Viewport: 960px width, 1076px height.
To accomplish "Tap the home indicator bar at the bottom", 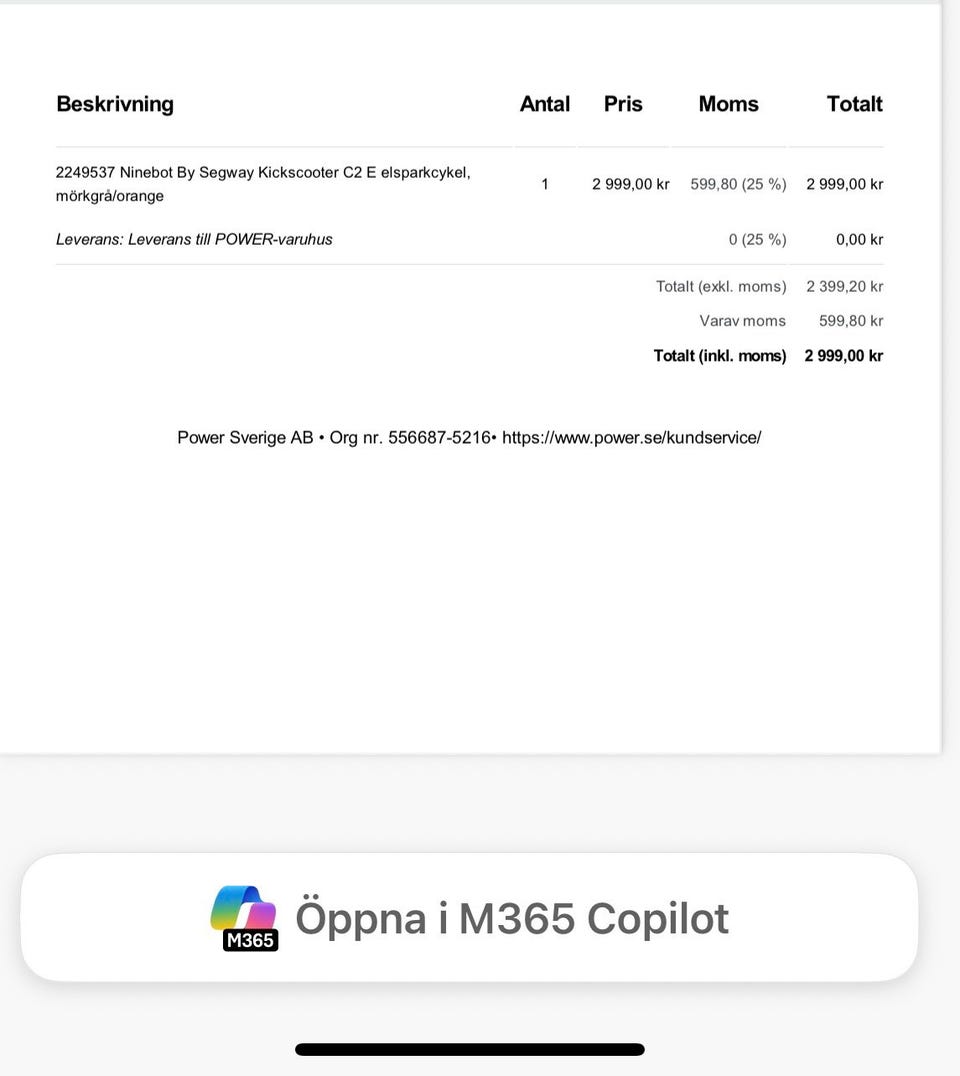I will pyautogui.click(x=469, y=1049).
